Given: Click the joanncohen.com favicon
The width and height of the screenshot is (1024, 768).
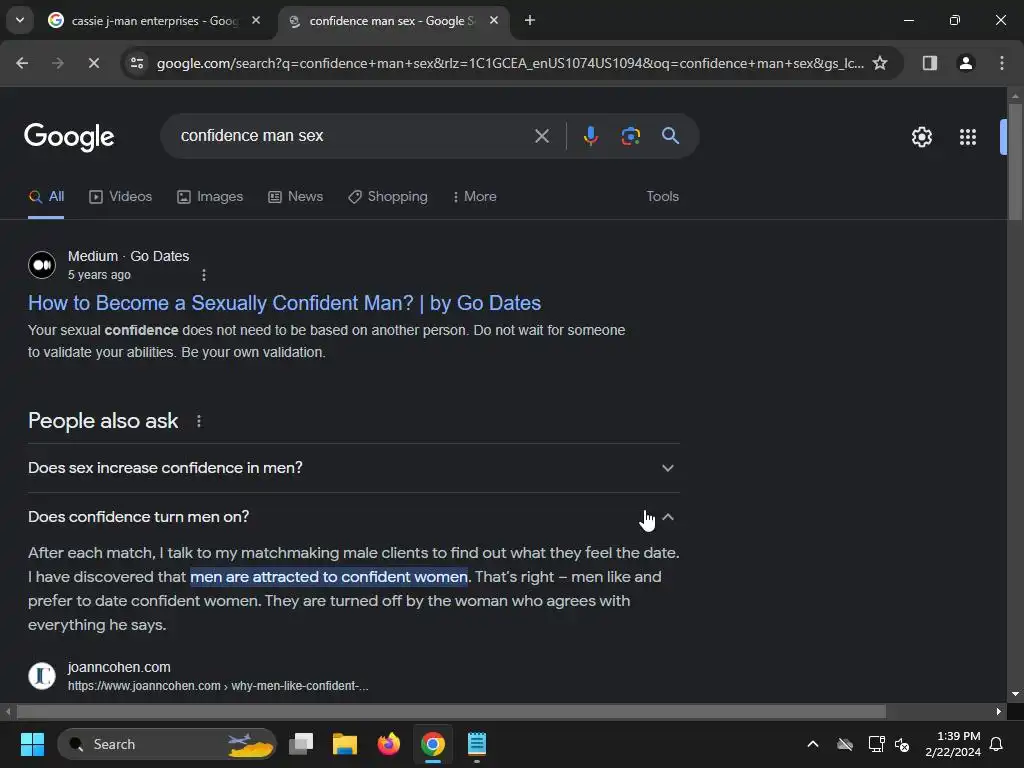Looking at the screenshot, I should pos(42,676).
